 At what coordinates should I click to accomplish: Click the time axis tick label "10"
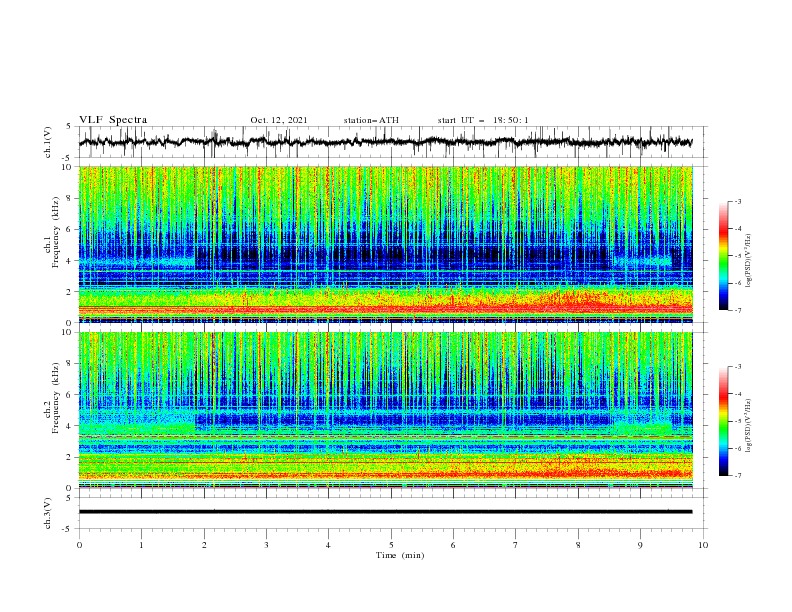coord(703,545)
